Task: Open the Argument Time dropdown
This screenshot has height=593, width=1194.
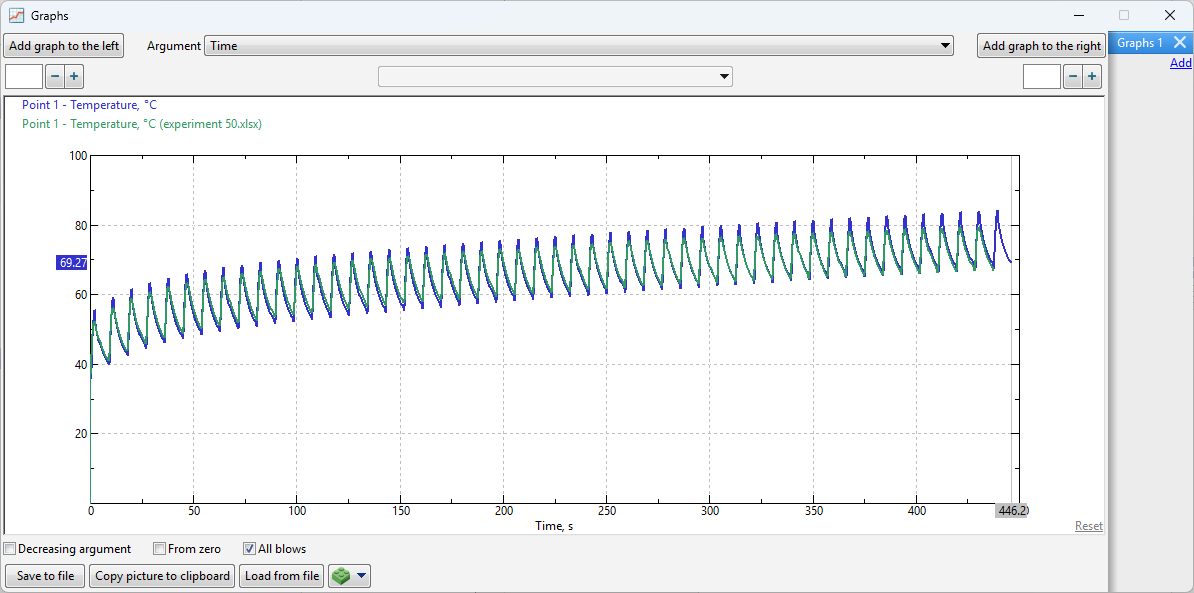Action: coord(578,46)
